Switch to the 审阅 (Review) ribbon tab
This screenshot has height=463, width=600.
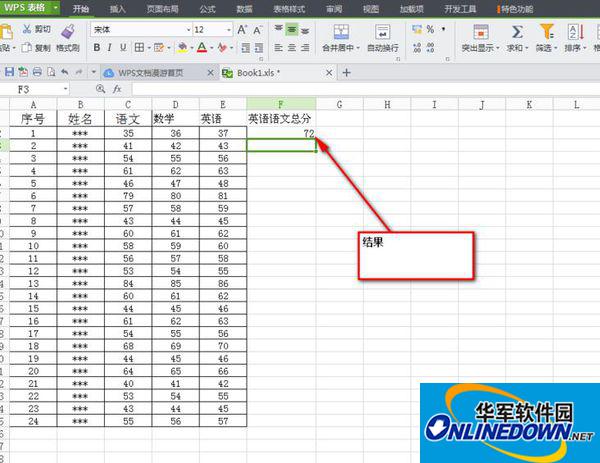click(334, 9)
